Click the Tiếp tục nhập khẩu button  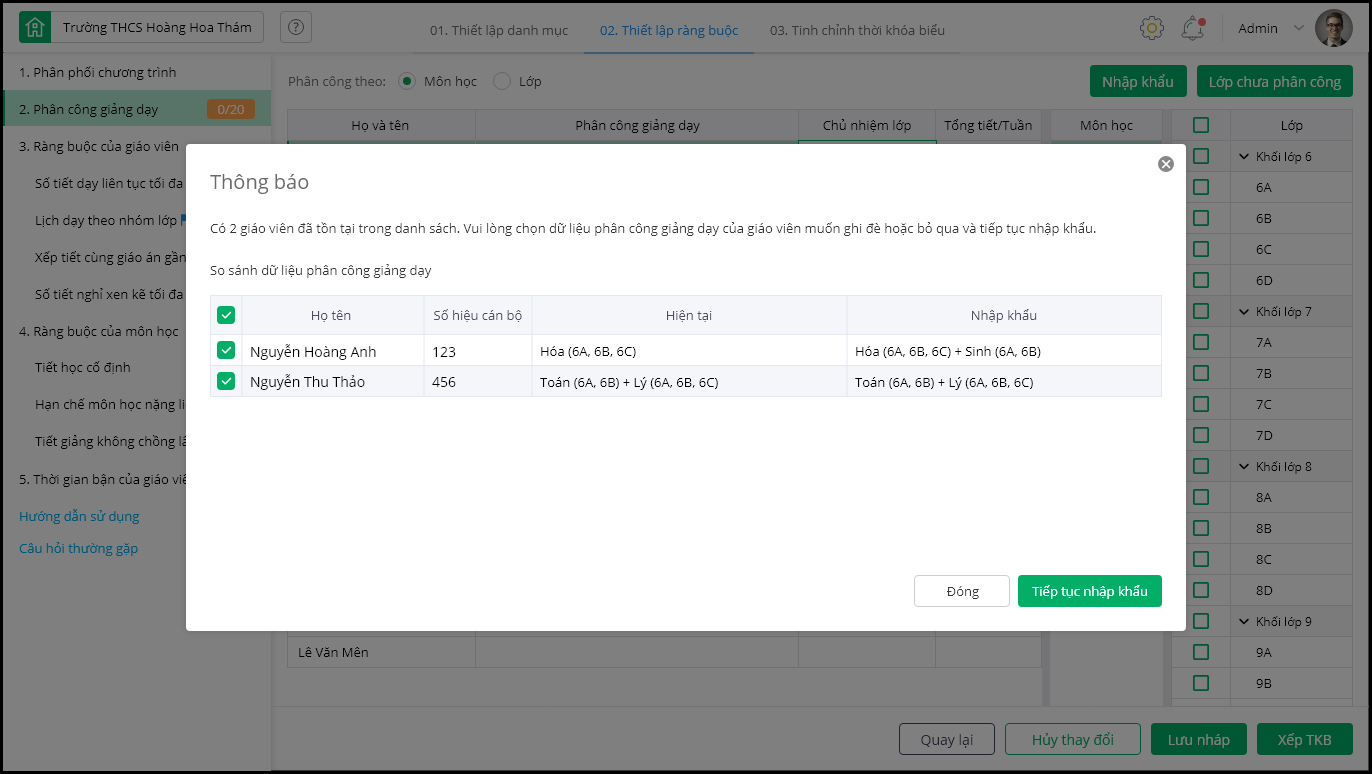pos(1089,591)
